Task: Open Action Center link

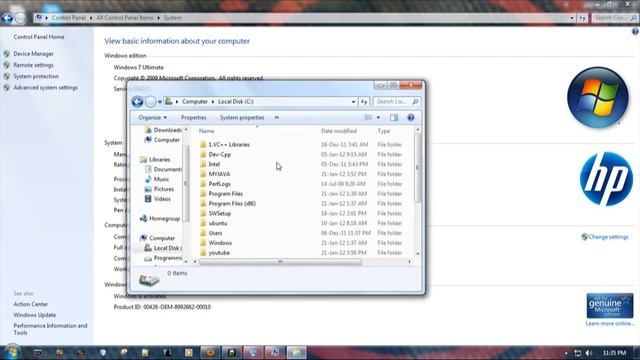Action: pyautogui.click(x=31, y=304)
